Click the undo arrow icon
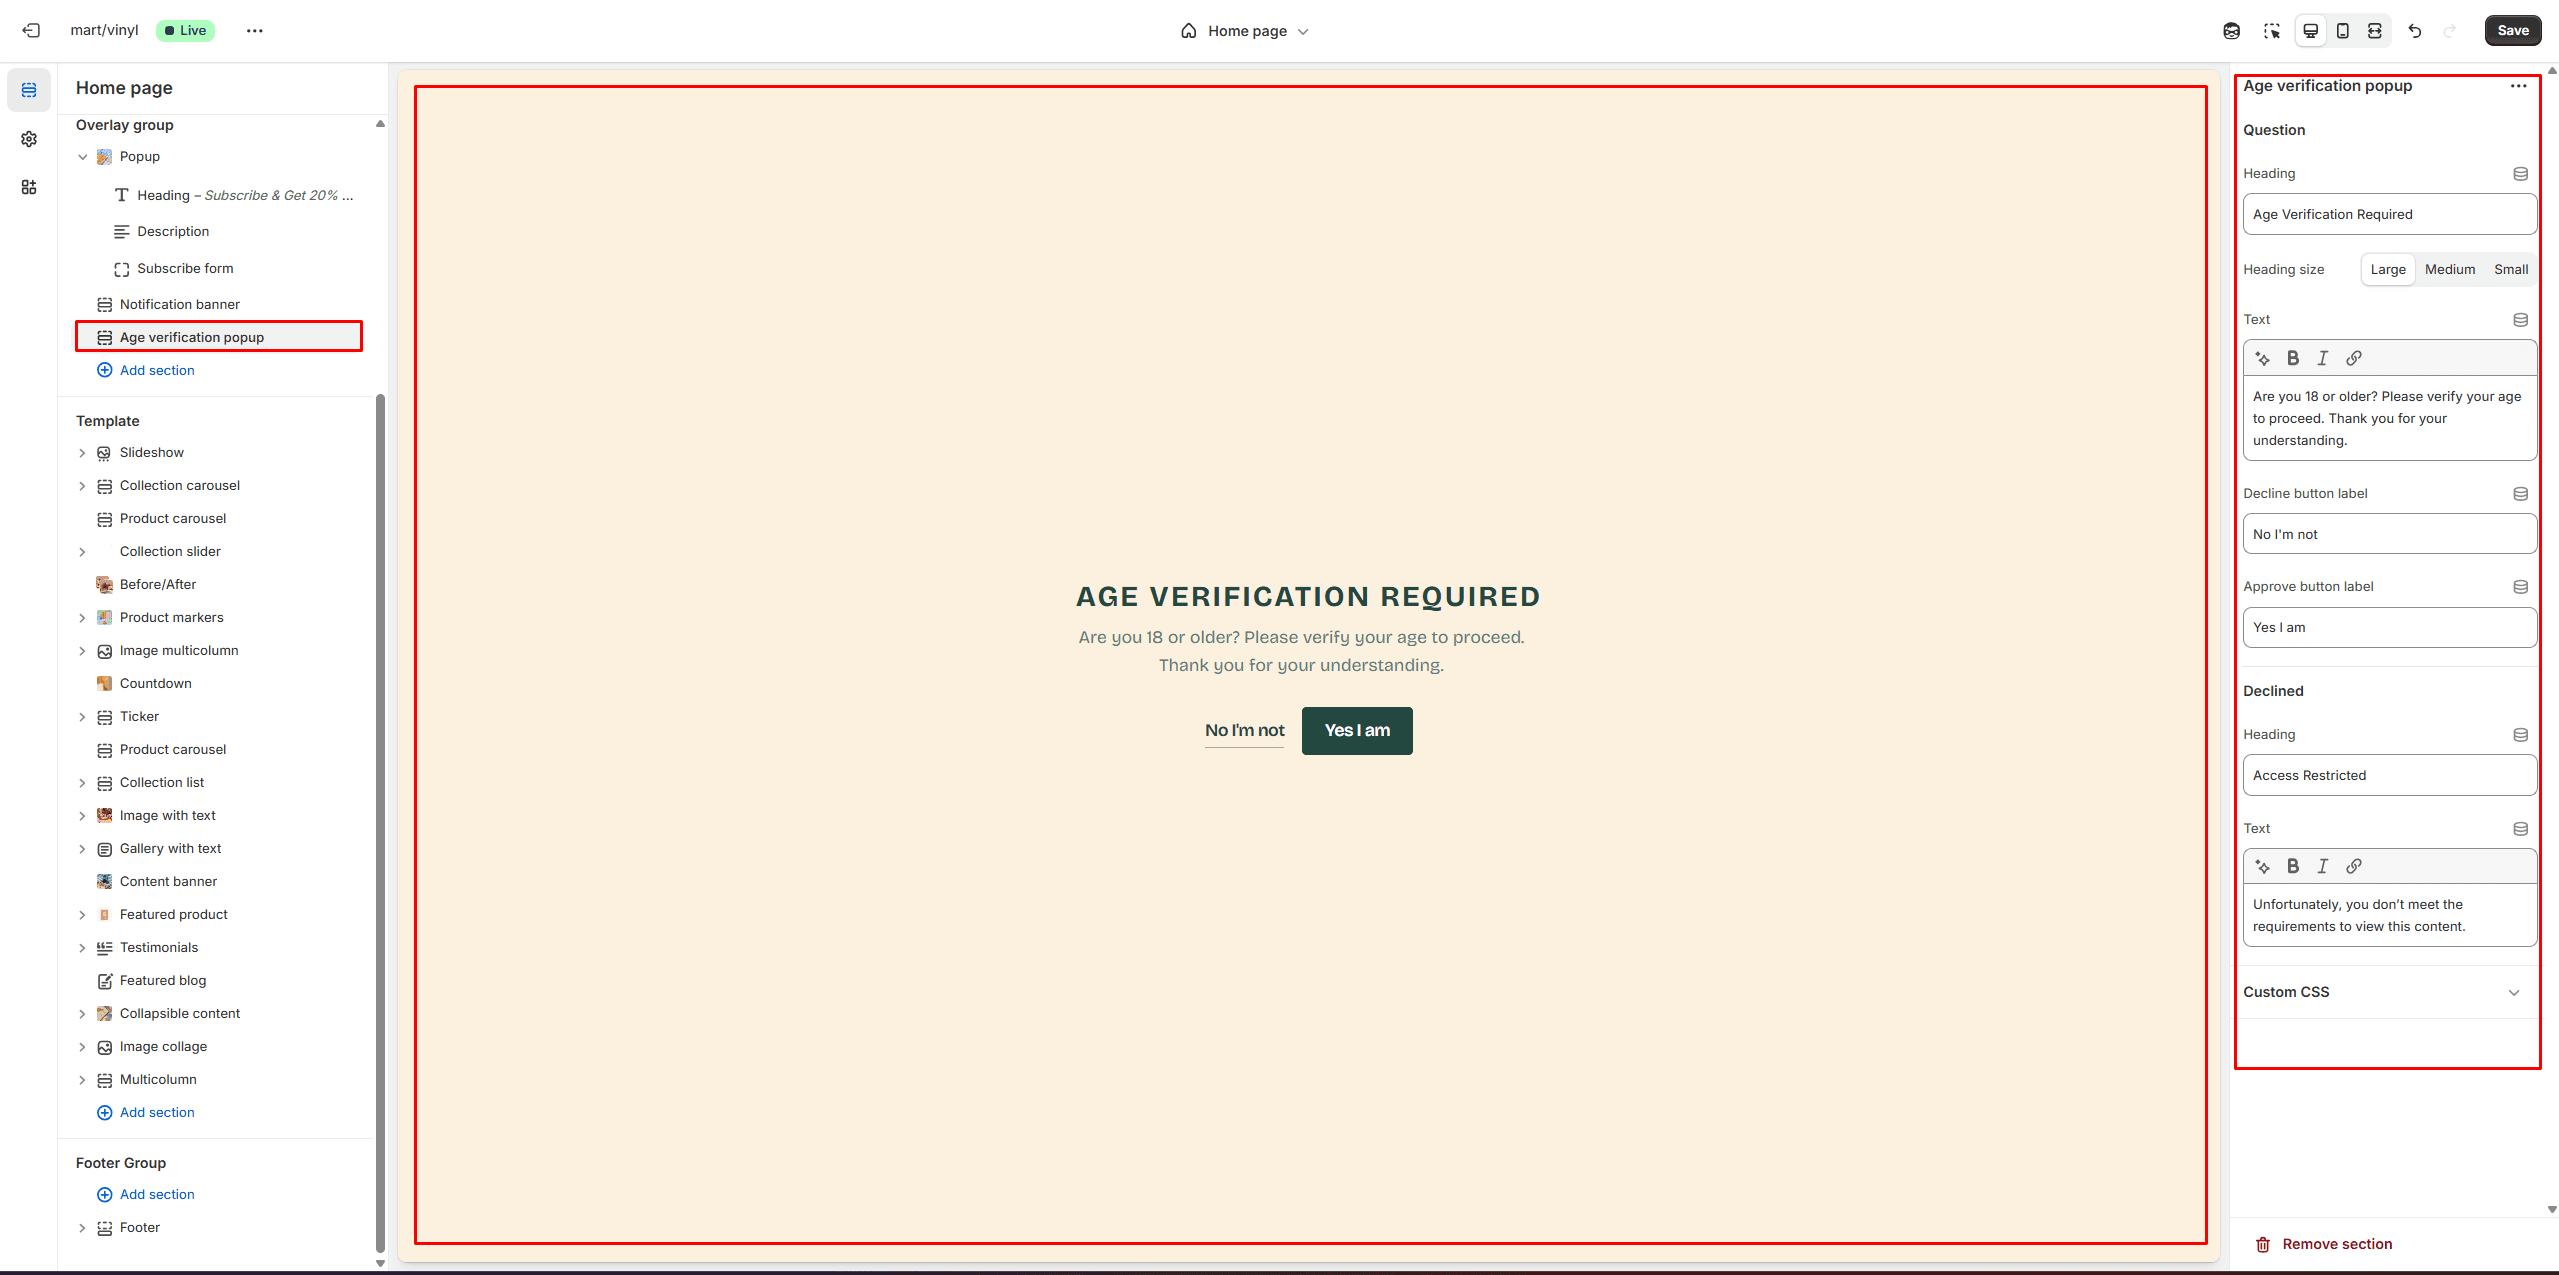The height and width of the screenshot is (1275, 2559). pyautogui.click(x=2414, y=31)
